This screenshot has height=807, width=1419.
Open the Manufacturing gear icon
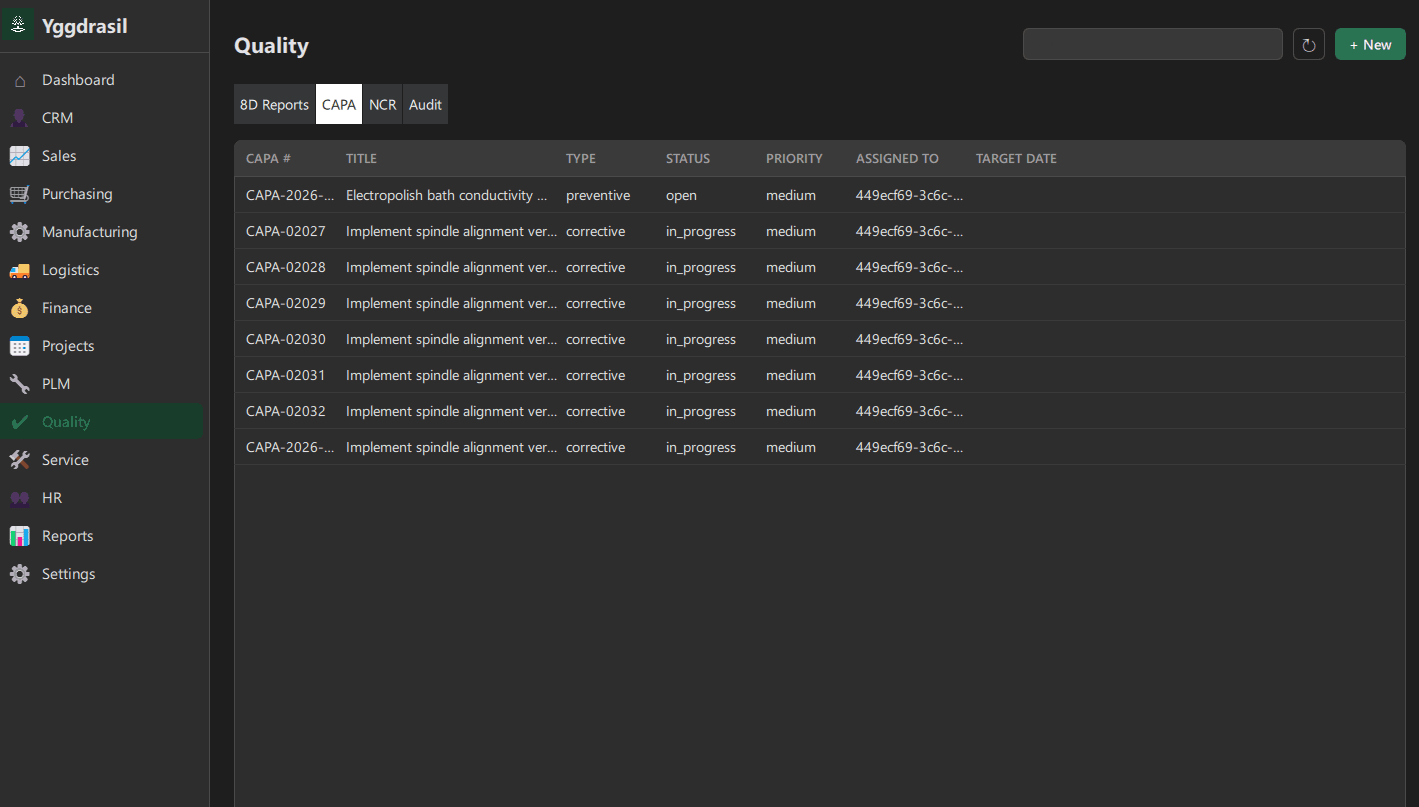point(19,231)
